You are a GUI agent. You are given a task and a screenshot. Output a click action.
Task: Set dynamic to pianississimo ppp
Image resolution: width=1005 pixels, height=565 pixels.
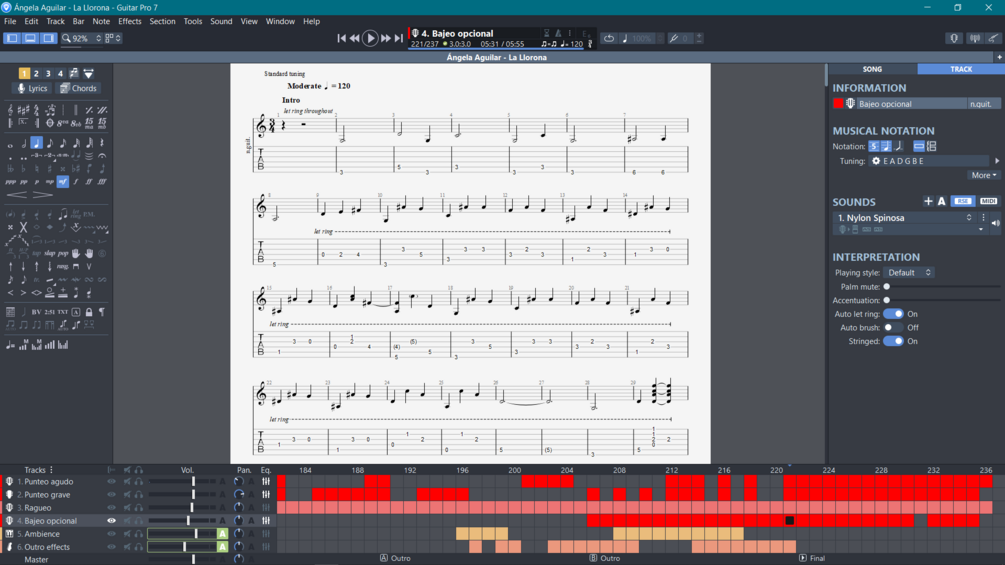click(x=10, y=182)
